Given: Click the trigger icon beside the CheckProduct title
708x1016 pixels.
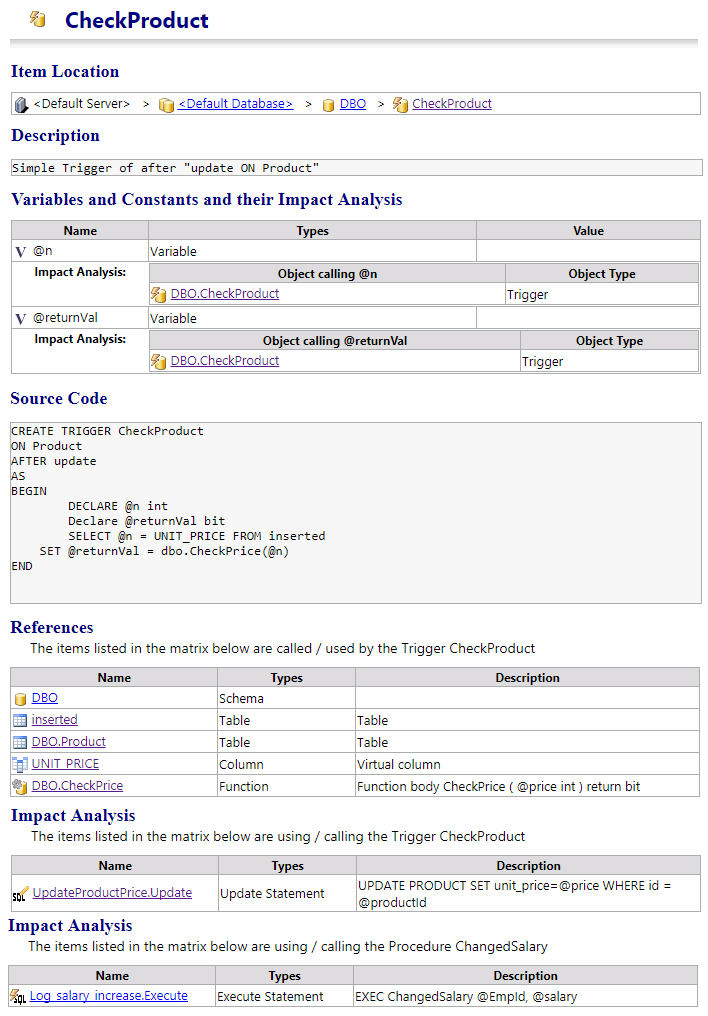Looking at the screenshot, I should pyautogui.click(x=38, y=20).
